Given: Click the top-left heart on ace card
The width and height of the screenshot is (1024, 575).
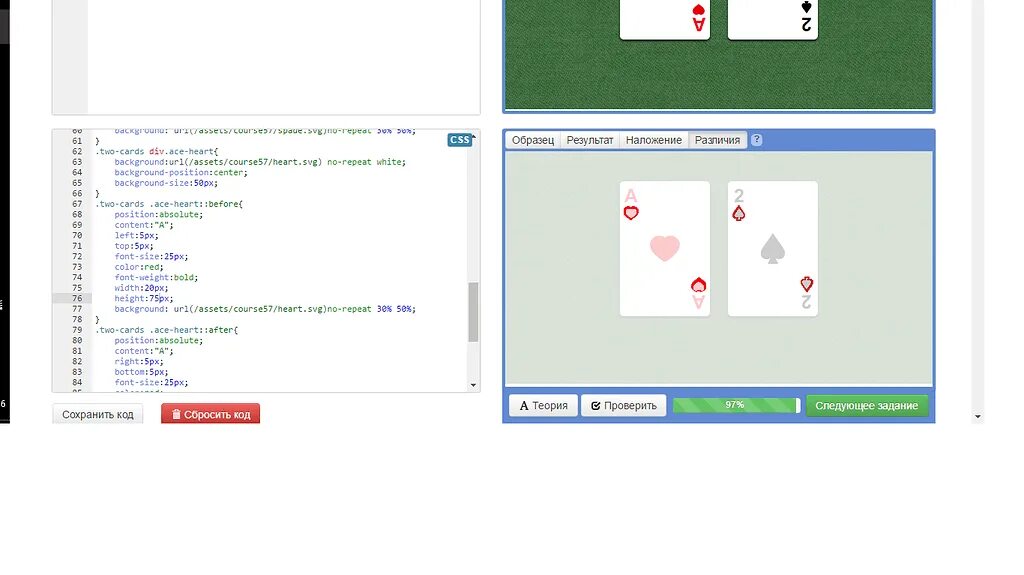Looking at the screenshot, I should tap(631, 213).
